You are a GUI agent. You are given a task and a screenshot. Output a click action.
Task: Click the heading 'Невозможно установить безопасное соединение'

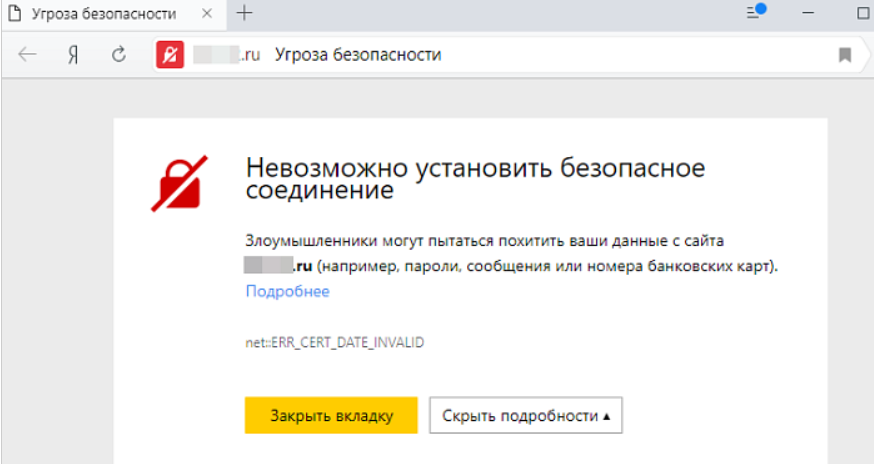click(x=475, y=178)
